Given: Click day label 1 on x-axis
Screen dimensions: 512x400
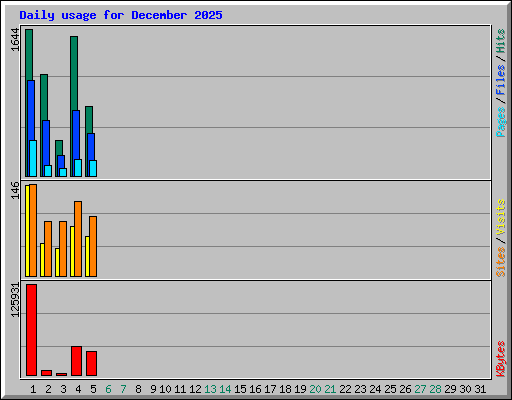Looking at the screenshot, I should click(33, 389).
